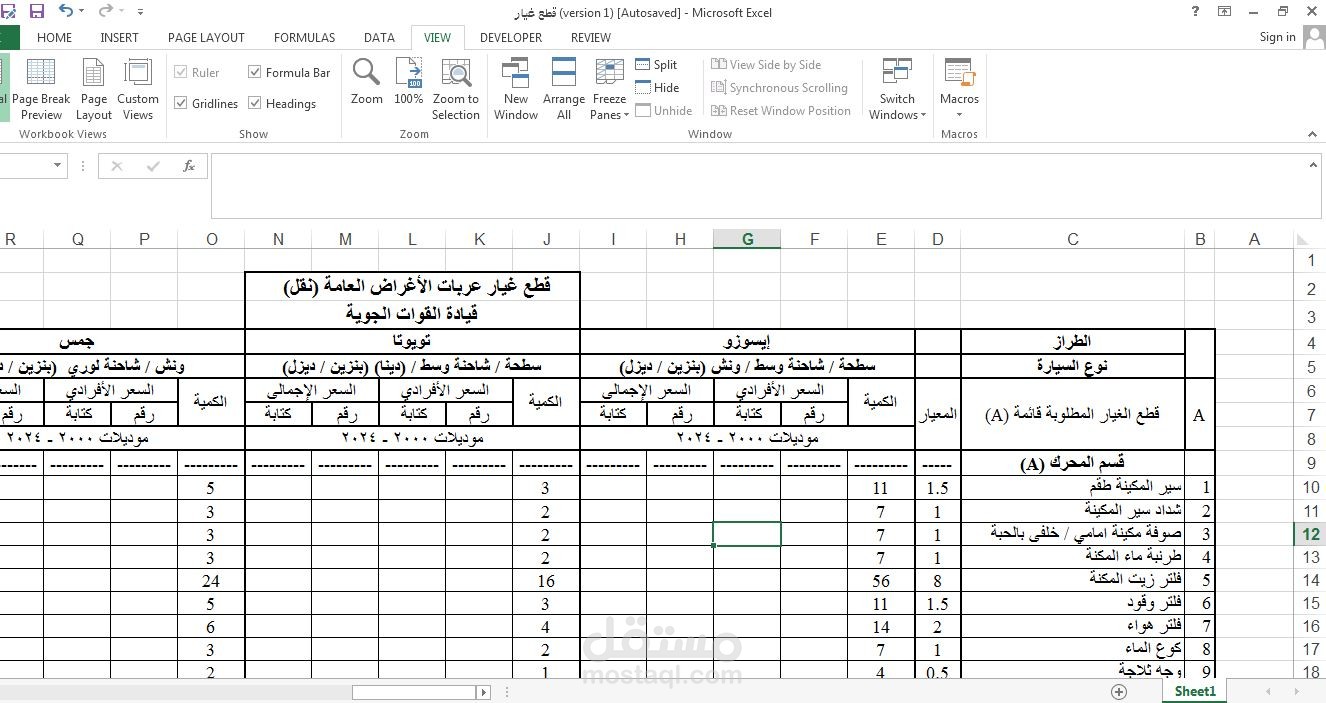1326x703 pixels.
Task: Click cell with value 56
Action: click(881, 580)
